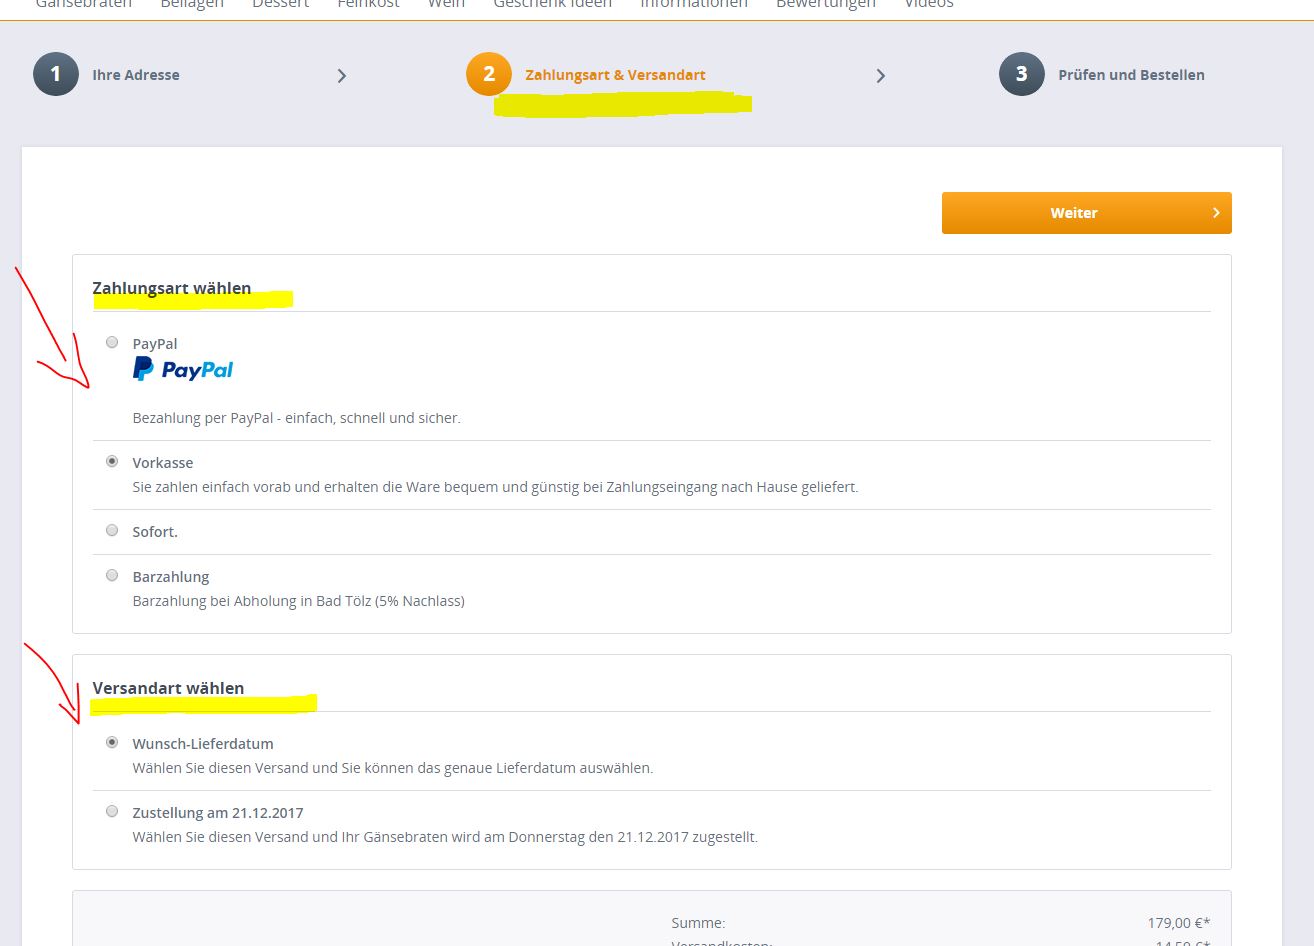Open the Videos menu item
The height and width of the screenshot is (946, 1314).
(928, 5)
